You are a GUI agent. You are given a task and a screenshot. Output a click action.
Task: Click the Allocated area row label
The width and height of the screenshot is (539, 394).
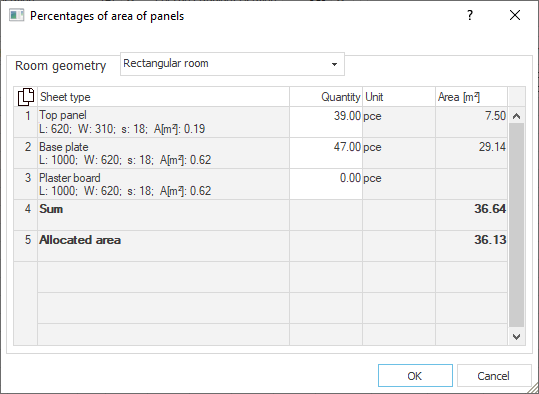pyautogui.click(x=80, y=240)
